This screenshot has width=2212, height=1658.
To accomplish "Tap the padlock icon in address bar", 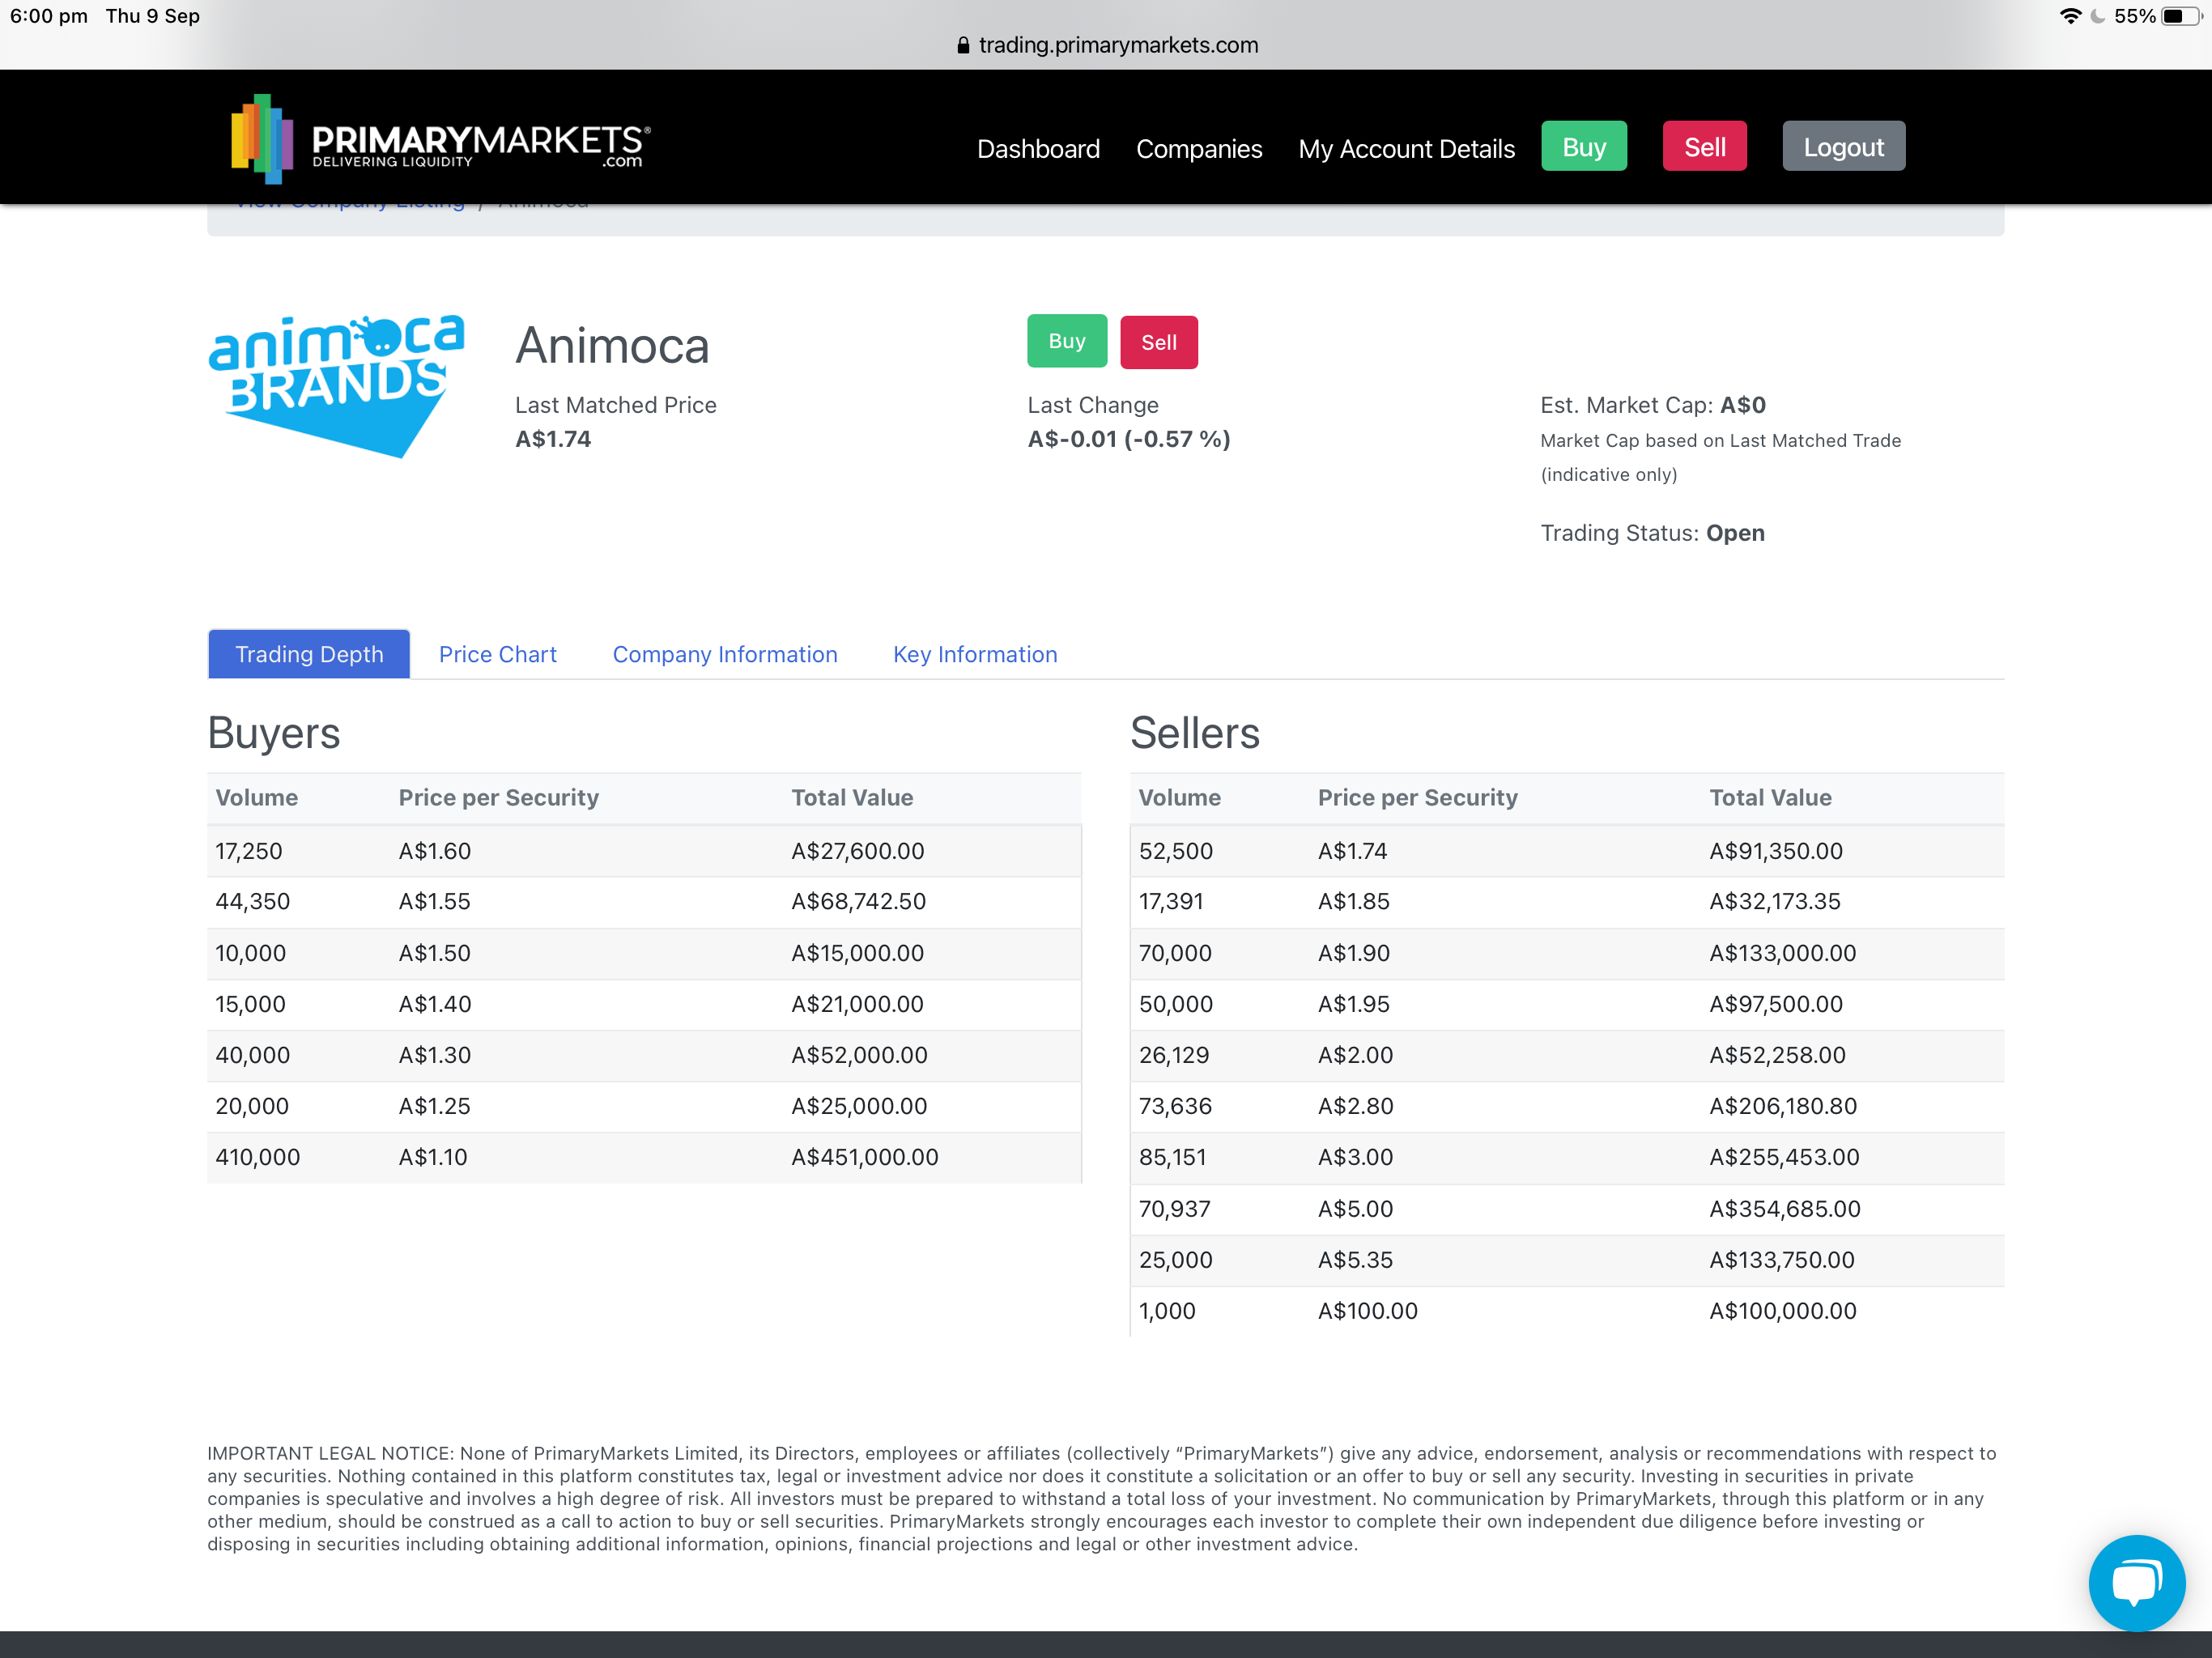I will (963, 45).
